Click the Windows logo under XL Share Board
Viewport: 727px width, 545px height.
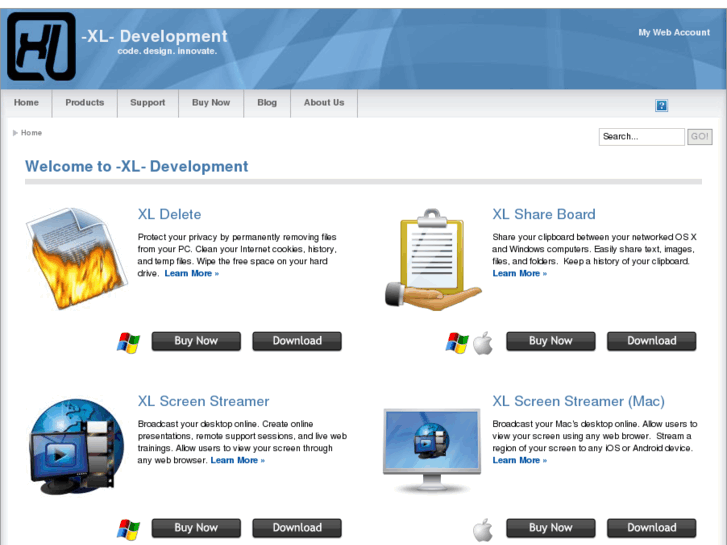457,343
